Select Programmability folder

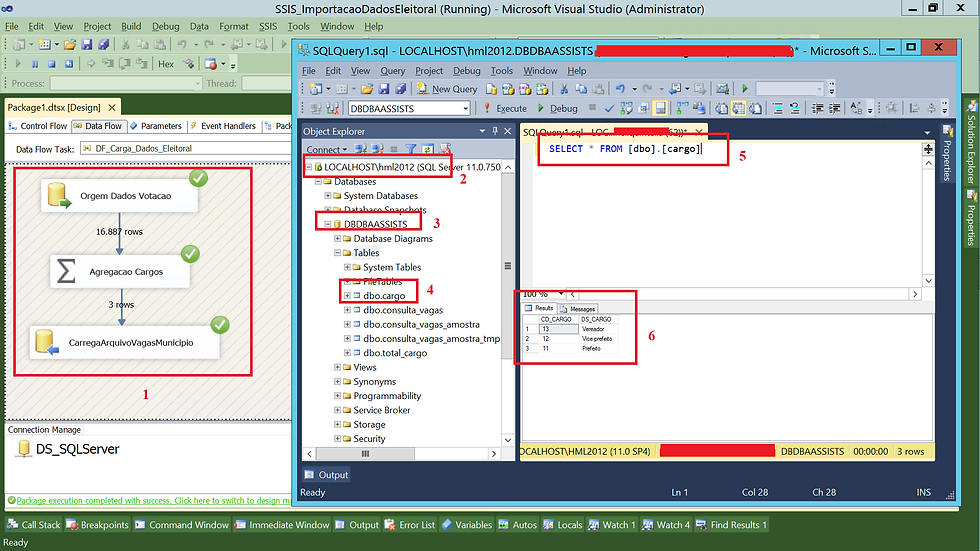pyautogui.click(x=387, y=396)
